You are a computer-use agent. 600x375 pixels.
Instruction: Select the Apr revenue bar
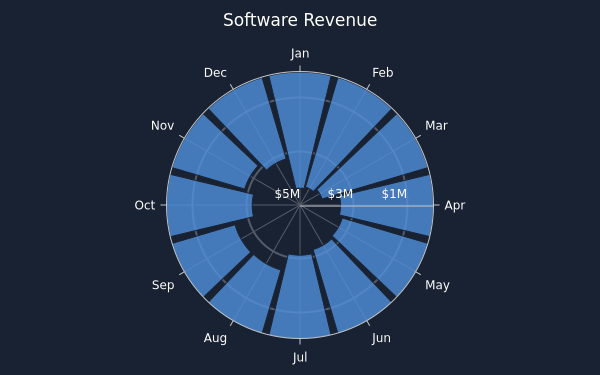pyautogui.click(x=386, y=205)
